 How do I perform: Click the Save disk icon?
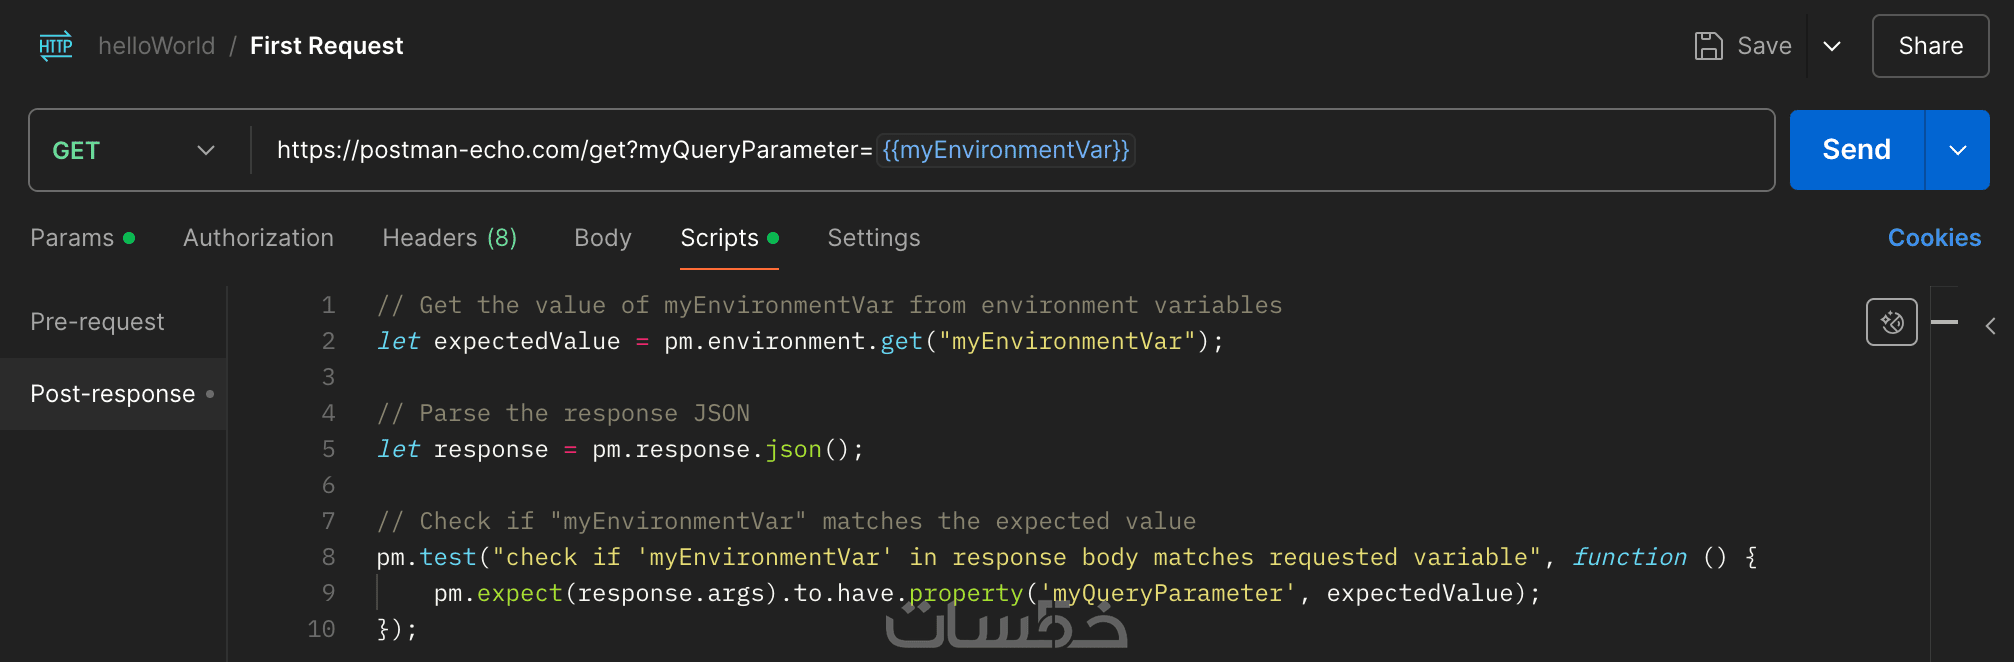(x=1708, y=46)
